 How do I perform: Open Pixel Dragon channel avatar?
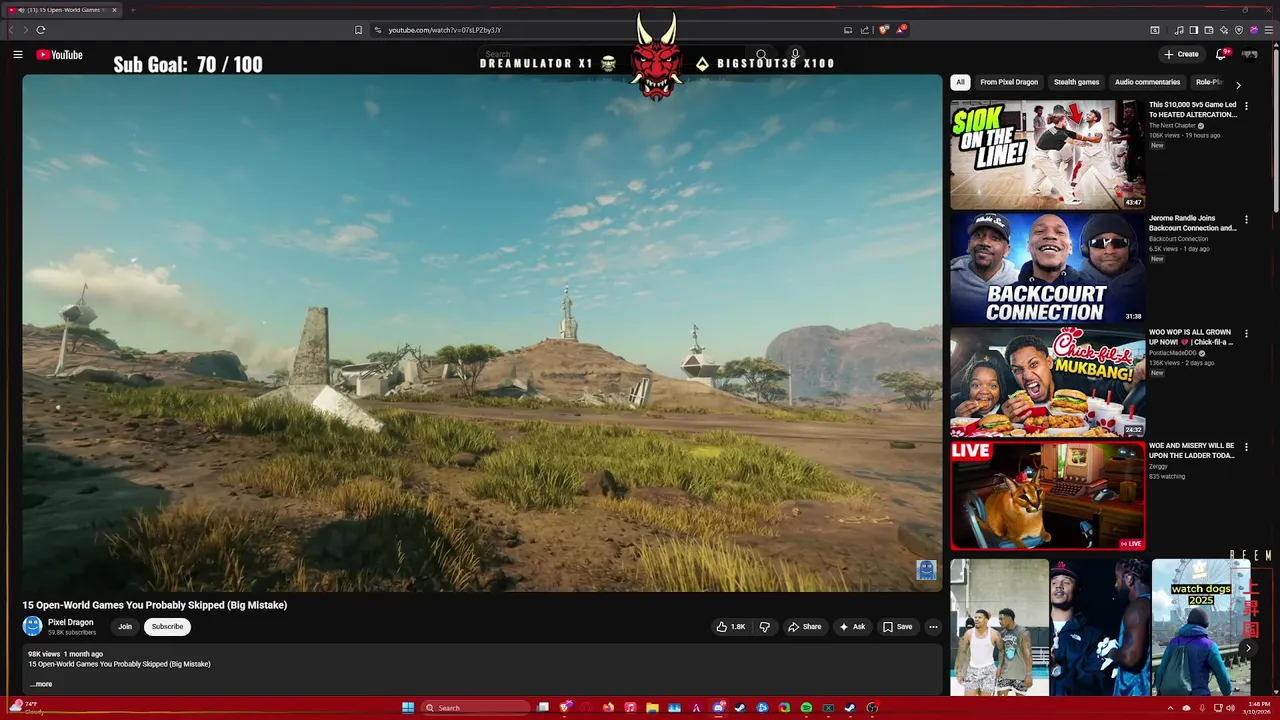[32, 626]
